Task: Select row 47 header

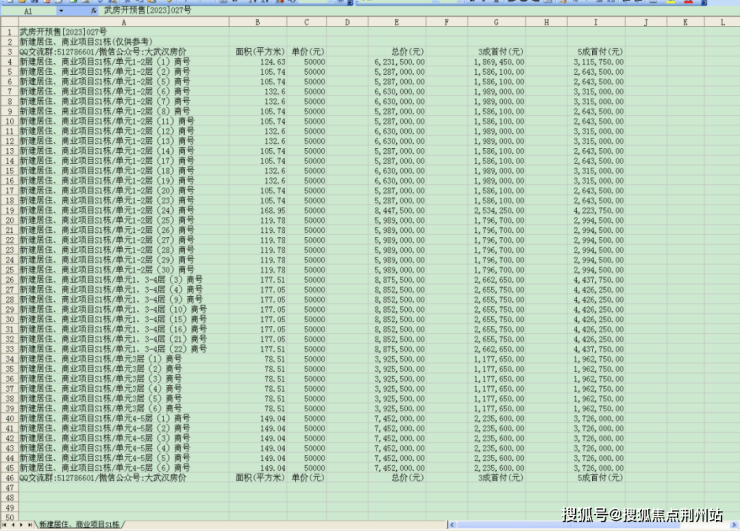Action: coord(9,488)
